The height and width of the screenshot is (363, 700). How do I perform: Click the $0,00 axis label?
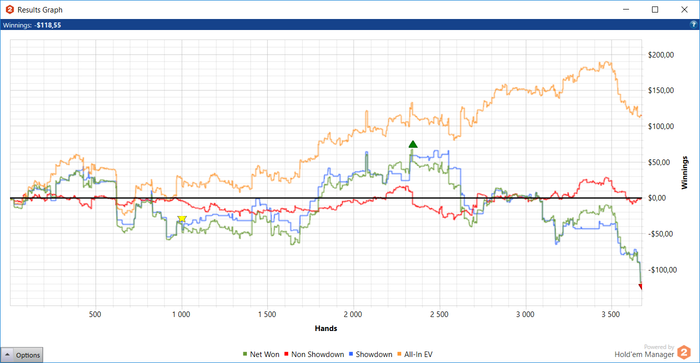(x=657, y=198)
